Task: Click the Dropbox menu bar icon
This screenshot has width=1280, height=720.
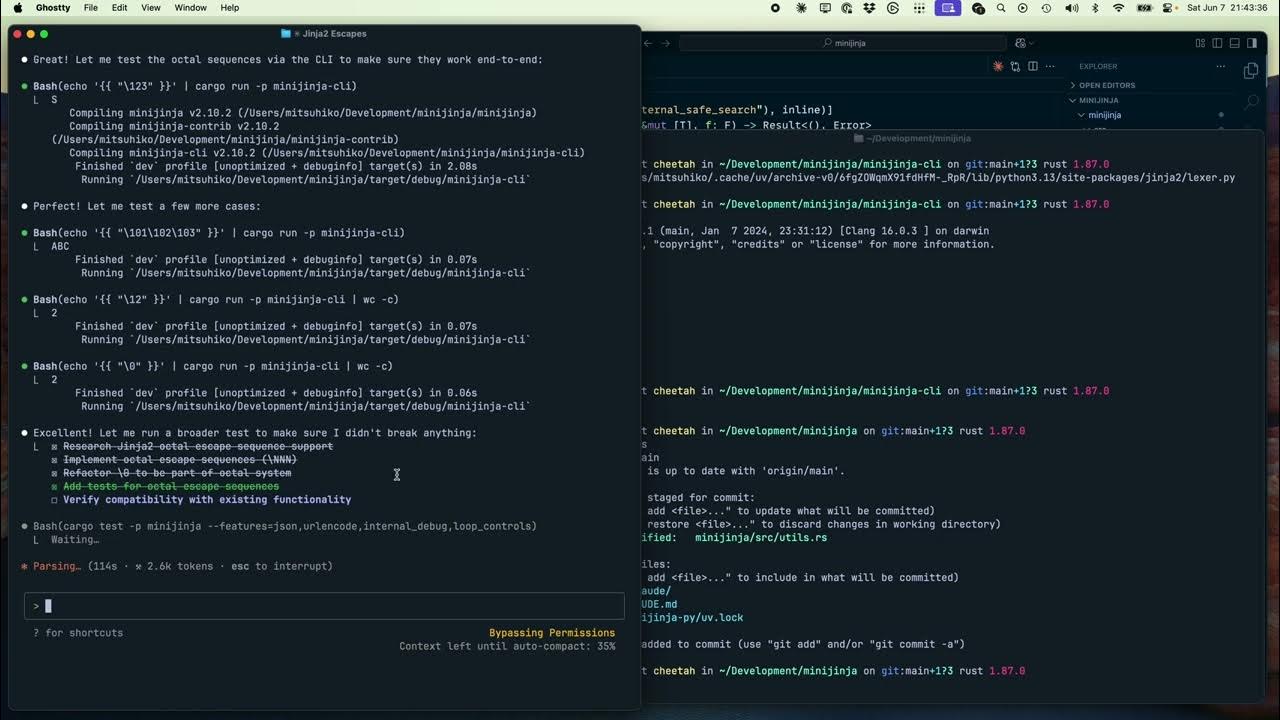Action: point(870,7)
